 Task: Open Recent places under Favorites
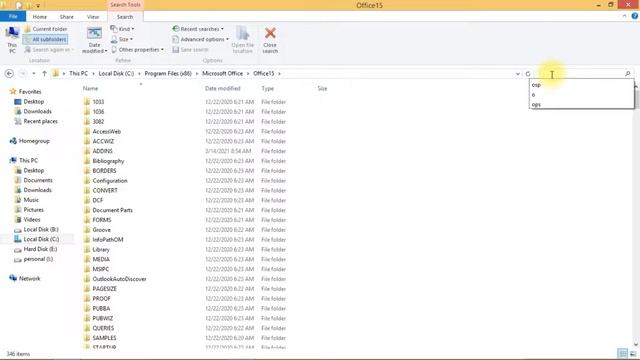[40, 121]
